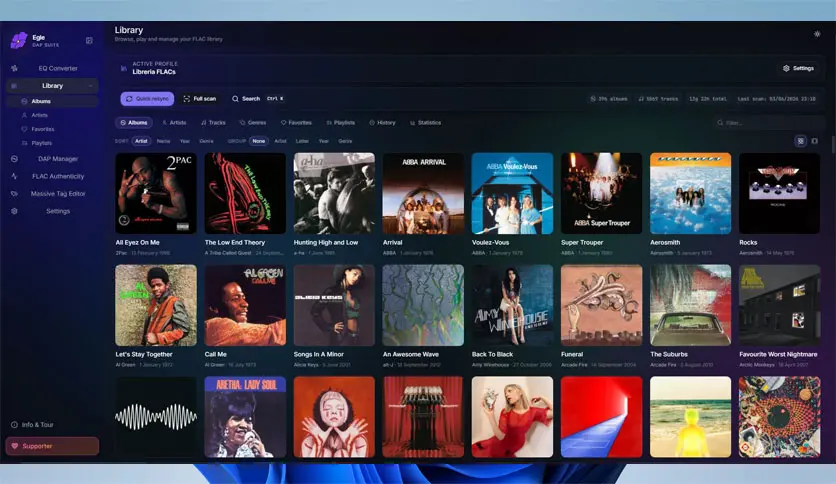Open FLAC Authenticity from the sidebar
Viewport: 836px width, 484px height.
[52, 176]
